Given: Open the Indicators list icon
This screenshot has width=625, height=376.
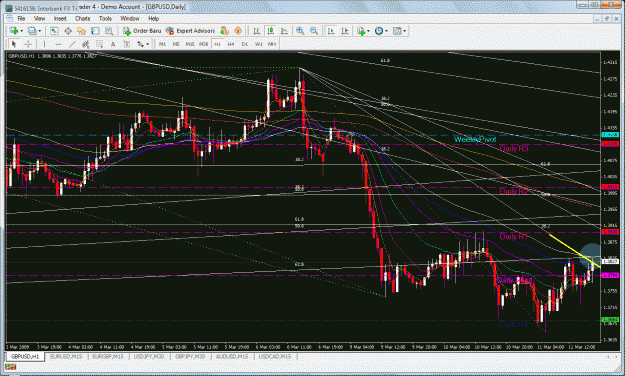Looking at the screenshot, I should coord(361,31).
